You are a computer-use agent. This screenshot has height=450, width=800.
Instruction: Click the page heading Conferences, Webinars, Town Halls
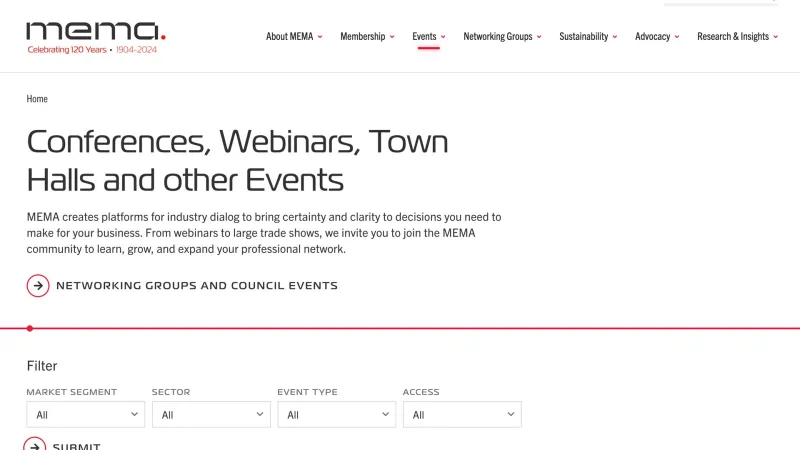pyautogui.click(x=237, y=161)
